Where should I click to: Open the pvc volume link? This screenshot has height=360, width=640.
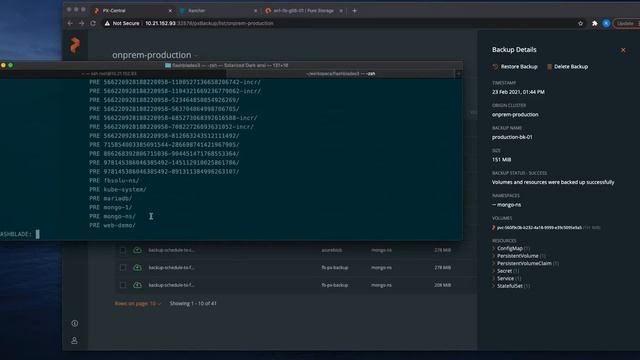click(x=539, y=228)
